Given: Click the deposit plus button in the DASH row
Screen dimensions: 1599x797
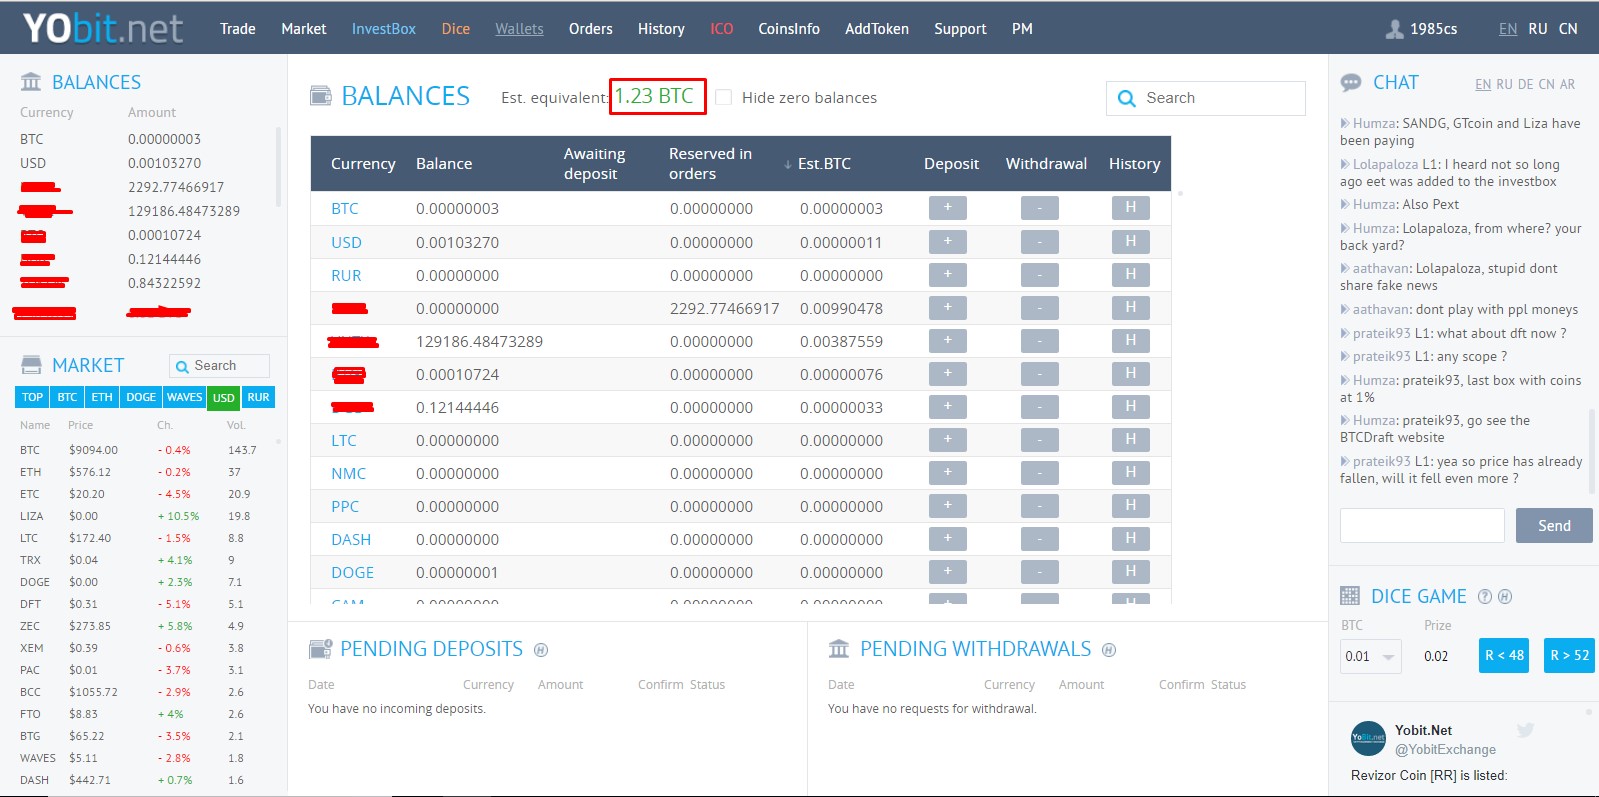Looking at the screenshot, I should coord(947,539).
